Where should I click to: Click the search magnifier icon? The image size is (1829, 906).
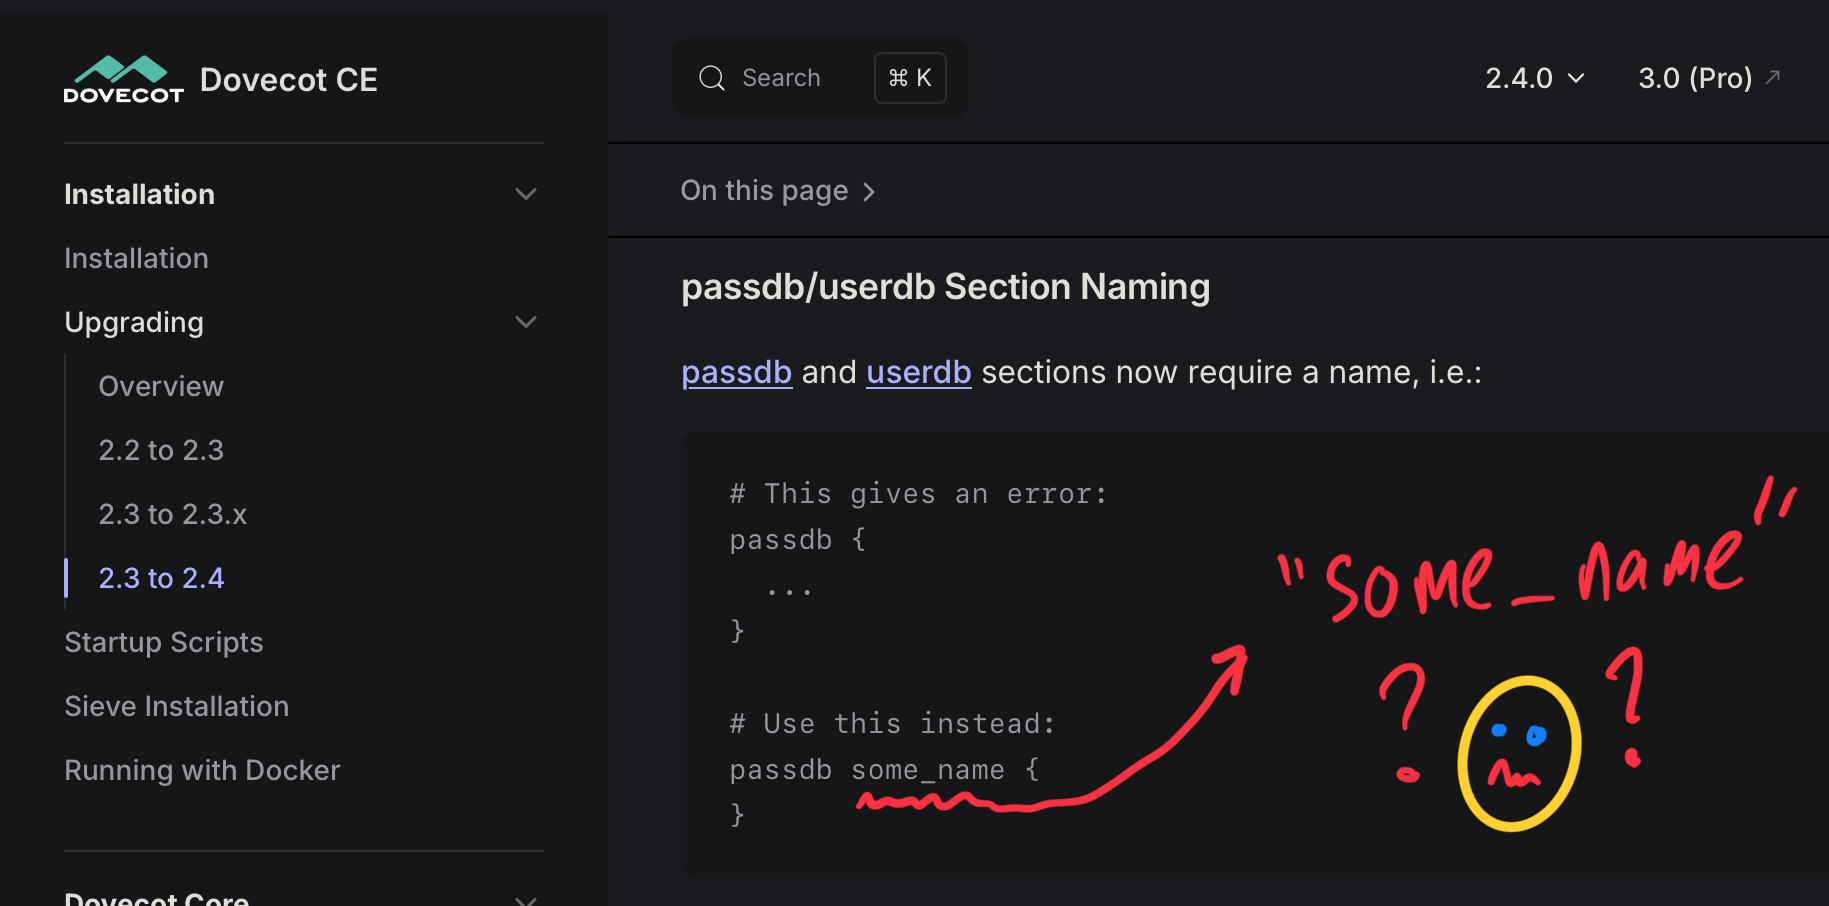pyautogui.click(x=712, y=78)
